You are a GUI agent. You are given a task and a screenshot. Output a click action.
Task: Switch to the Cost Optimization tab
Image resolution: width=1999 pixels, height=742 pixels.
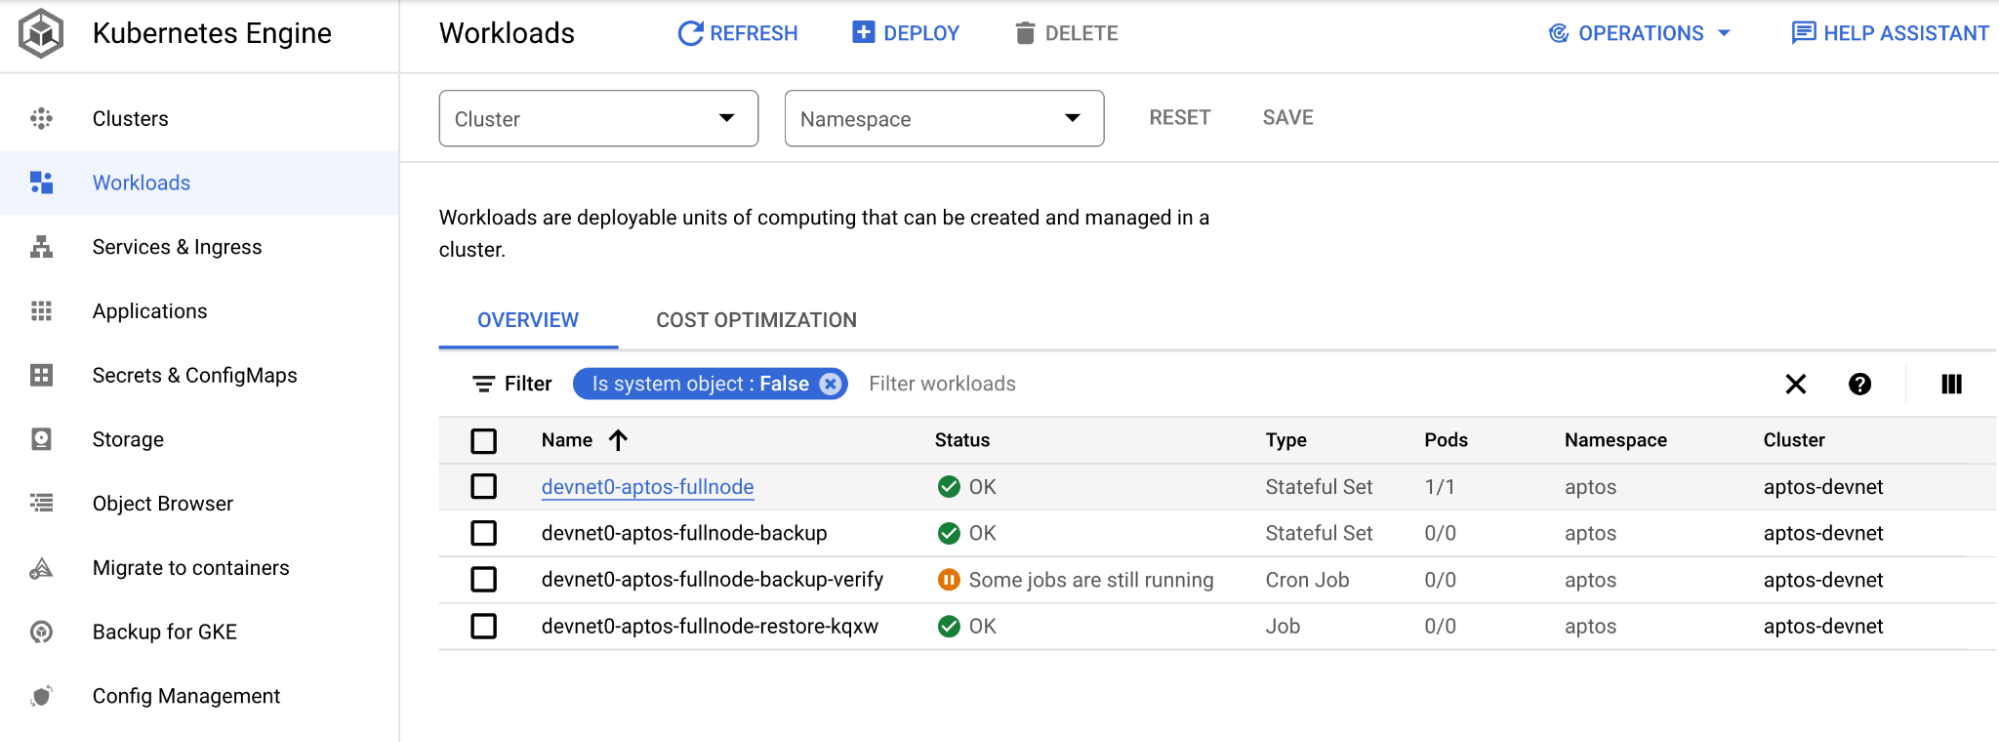tap(756, 320)
